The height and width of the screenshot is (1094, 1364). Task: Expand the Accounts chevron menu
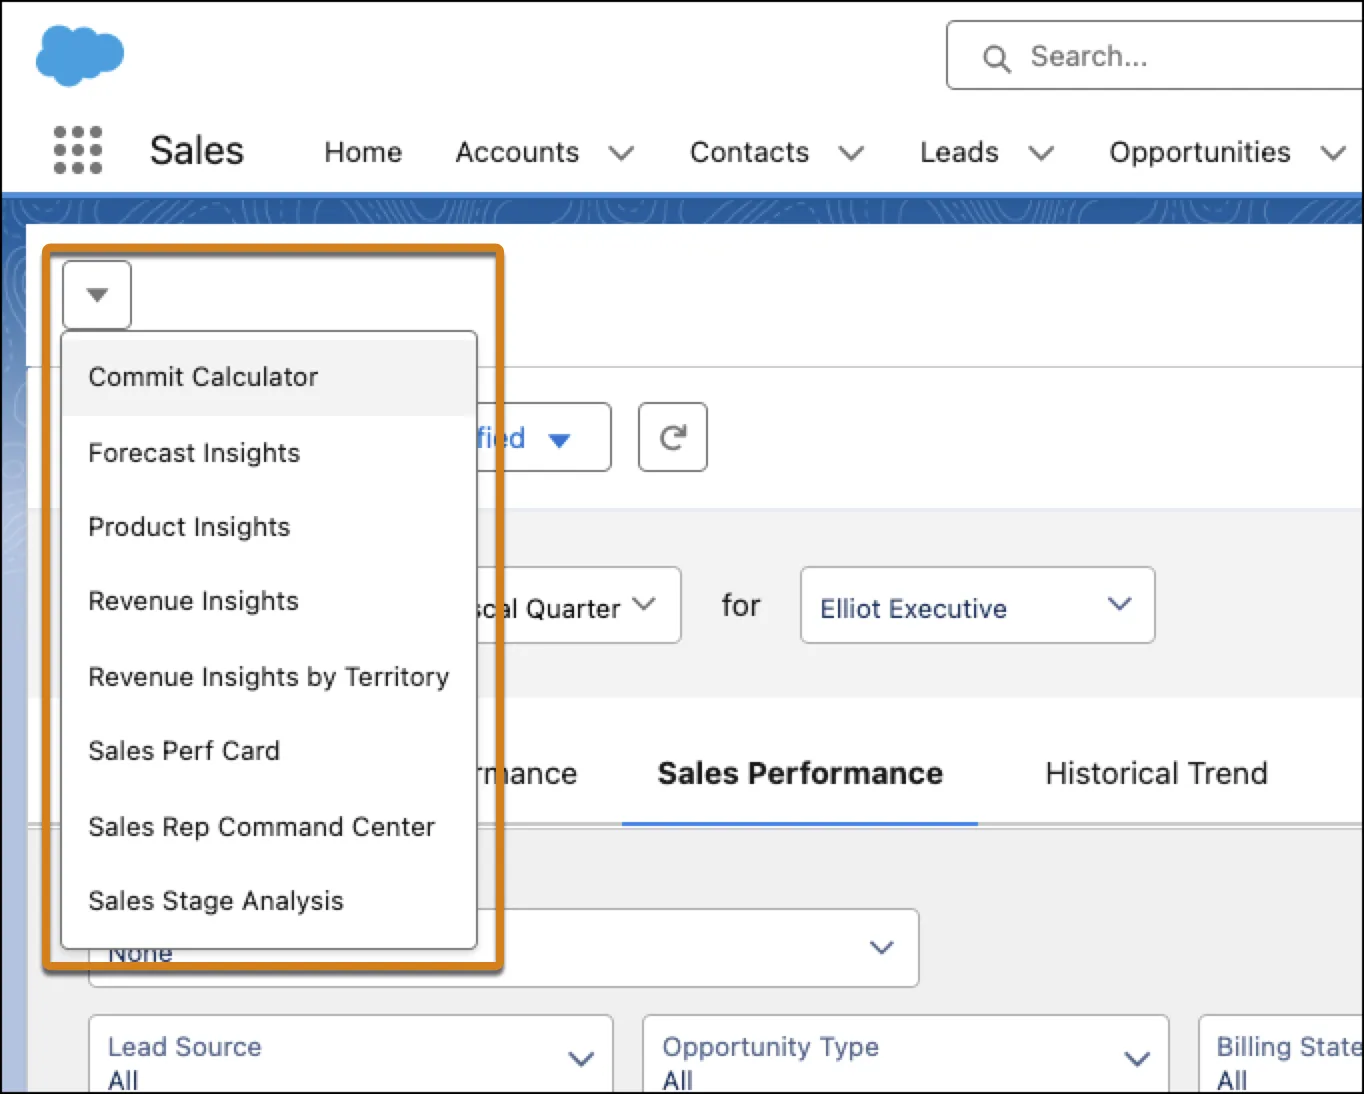(622, 153)
